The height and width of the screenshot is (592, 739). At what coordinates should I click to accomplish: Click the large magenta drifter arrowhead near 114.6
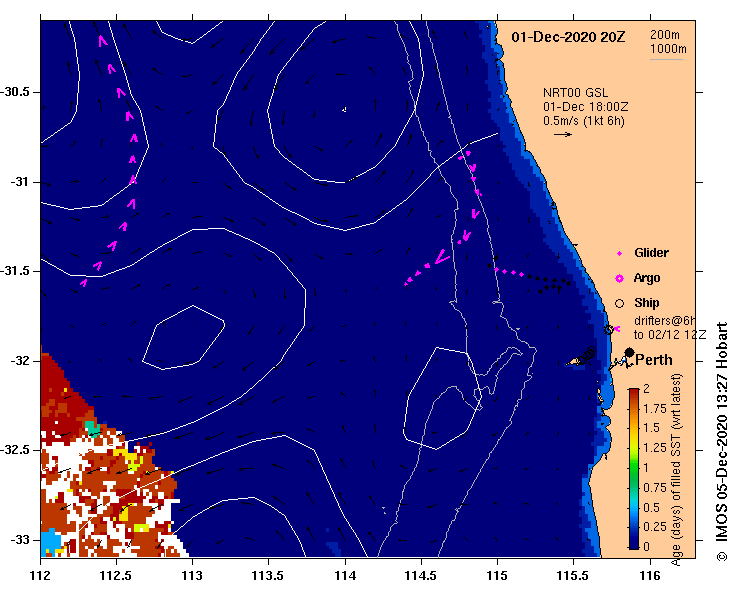[442, 257]
